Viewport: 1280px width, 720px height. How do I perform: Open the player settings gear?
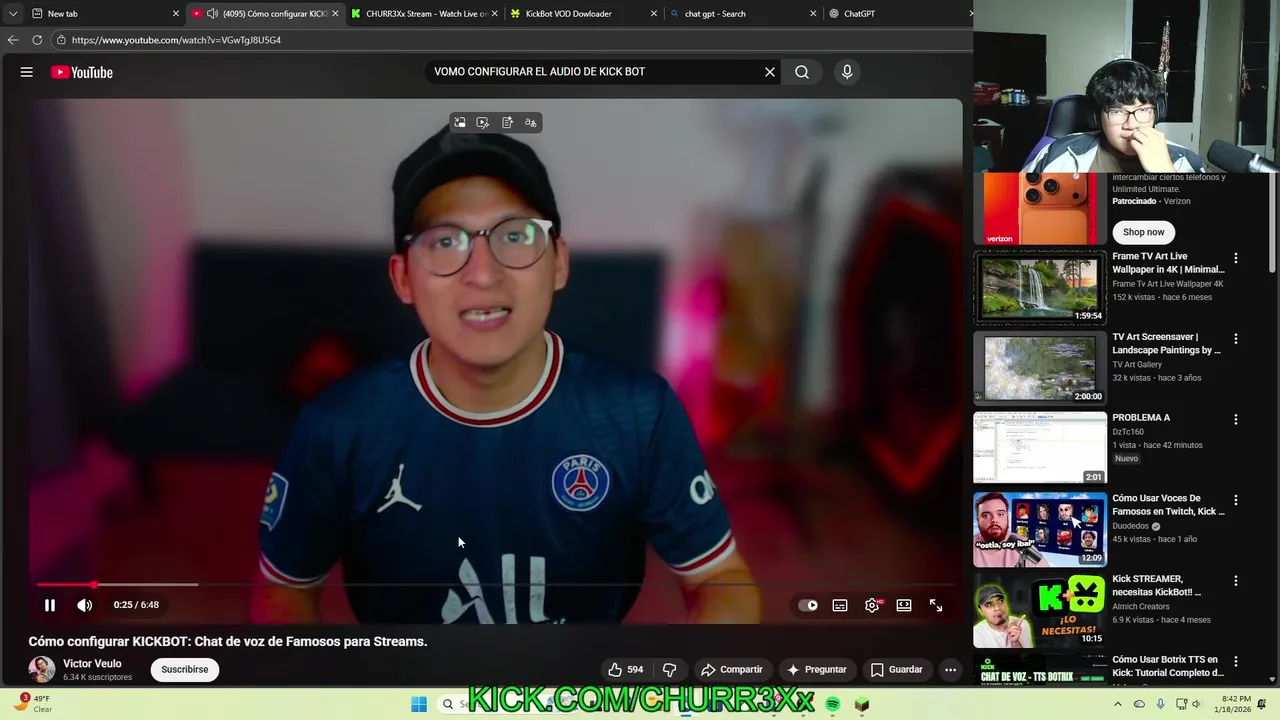coord(872,605)
